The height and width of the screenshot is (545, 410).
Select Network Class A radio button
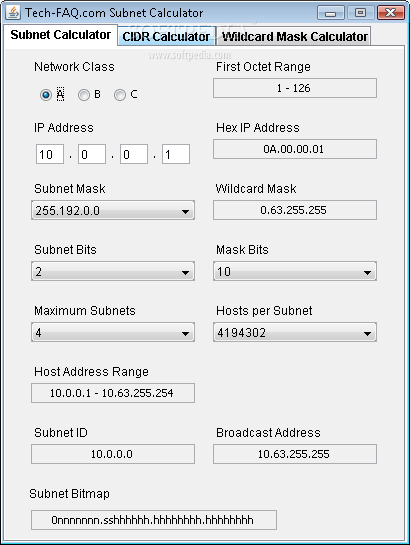tap(46, 95)
